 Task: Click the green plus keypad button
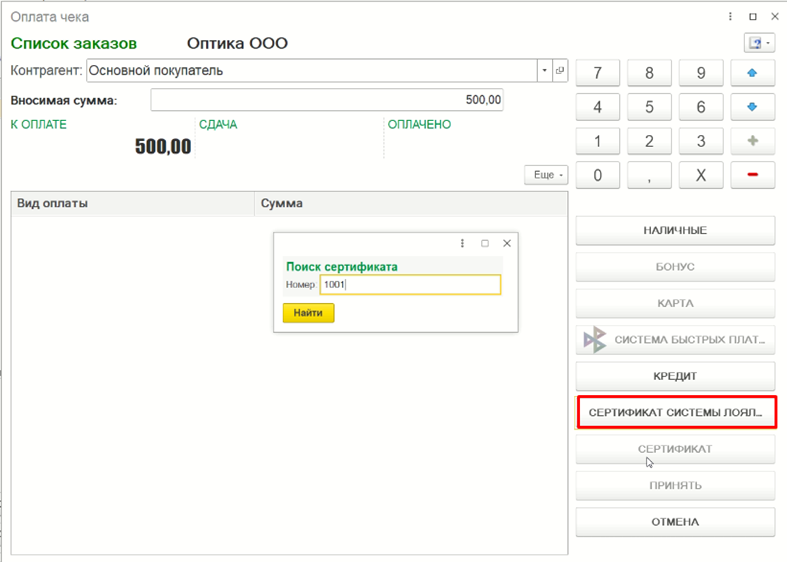click(752, 141)
